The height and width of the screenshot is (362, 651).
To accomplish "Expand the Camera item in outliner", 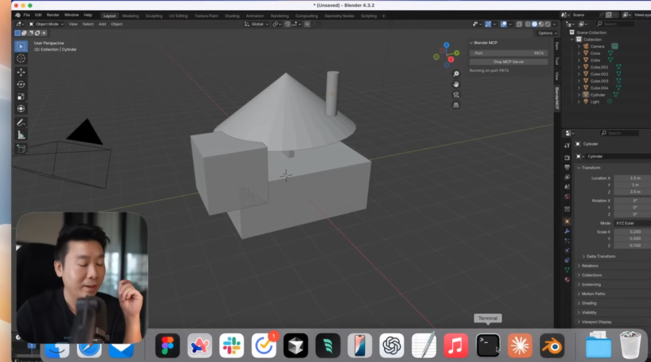I will [x=579, y=46].
